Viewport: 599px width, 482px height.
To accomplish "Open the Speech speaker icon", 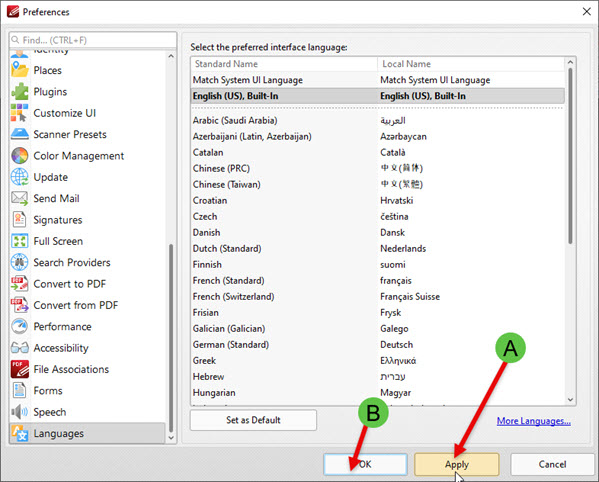I will [19, 412].
